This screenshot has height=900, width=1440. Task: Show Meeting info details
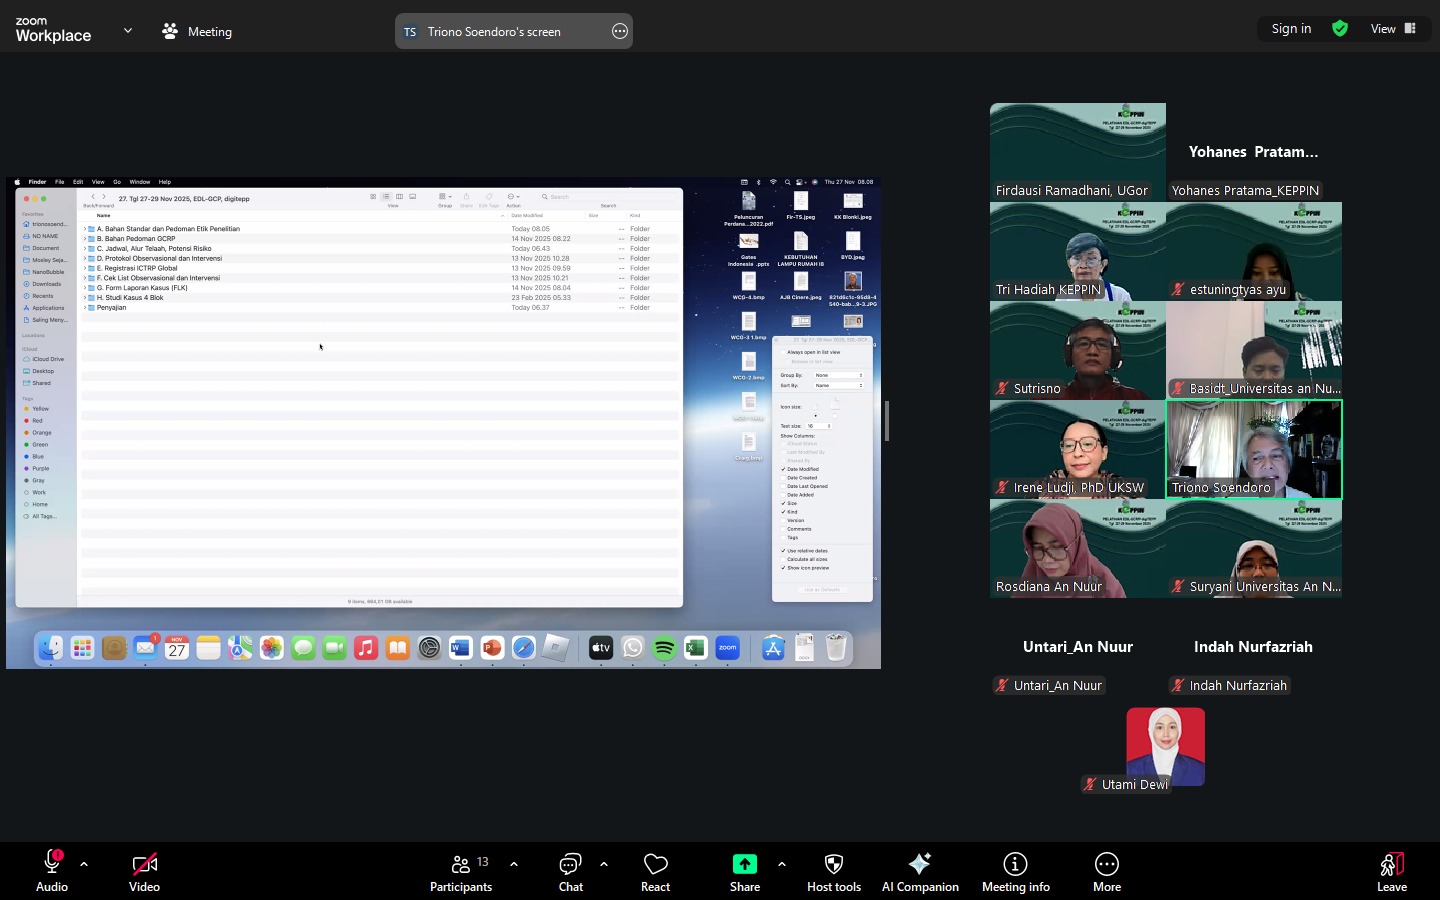click(x=1015, y=864)
